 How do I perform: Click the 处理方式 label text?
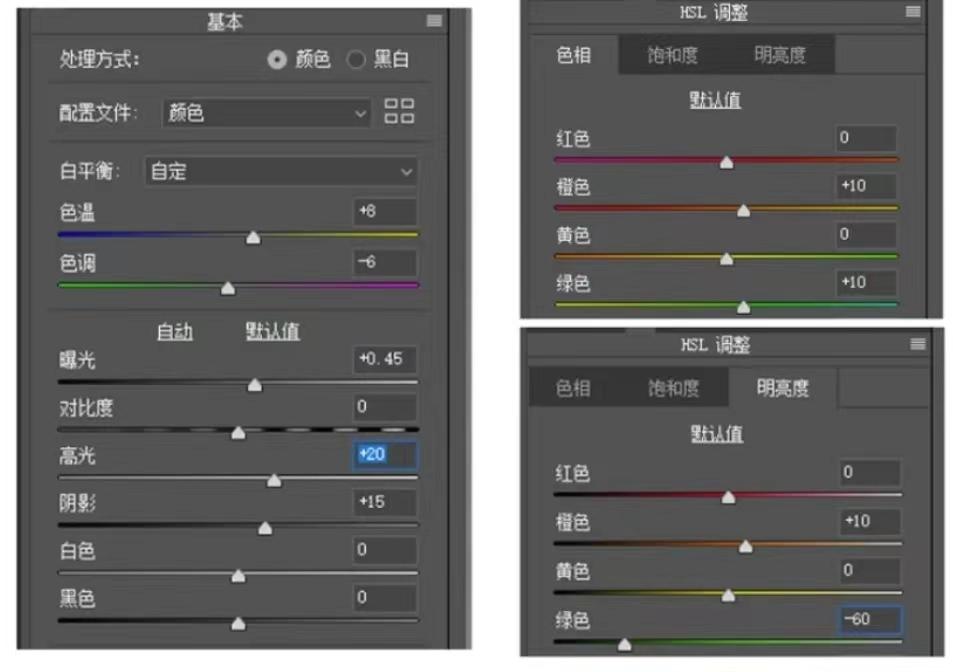100,60
